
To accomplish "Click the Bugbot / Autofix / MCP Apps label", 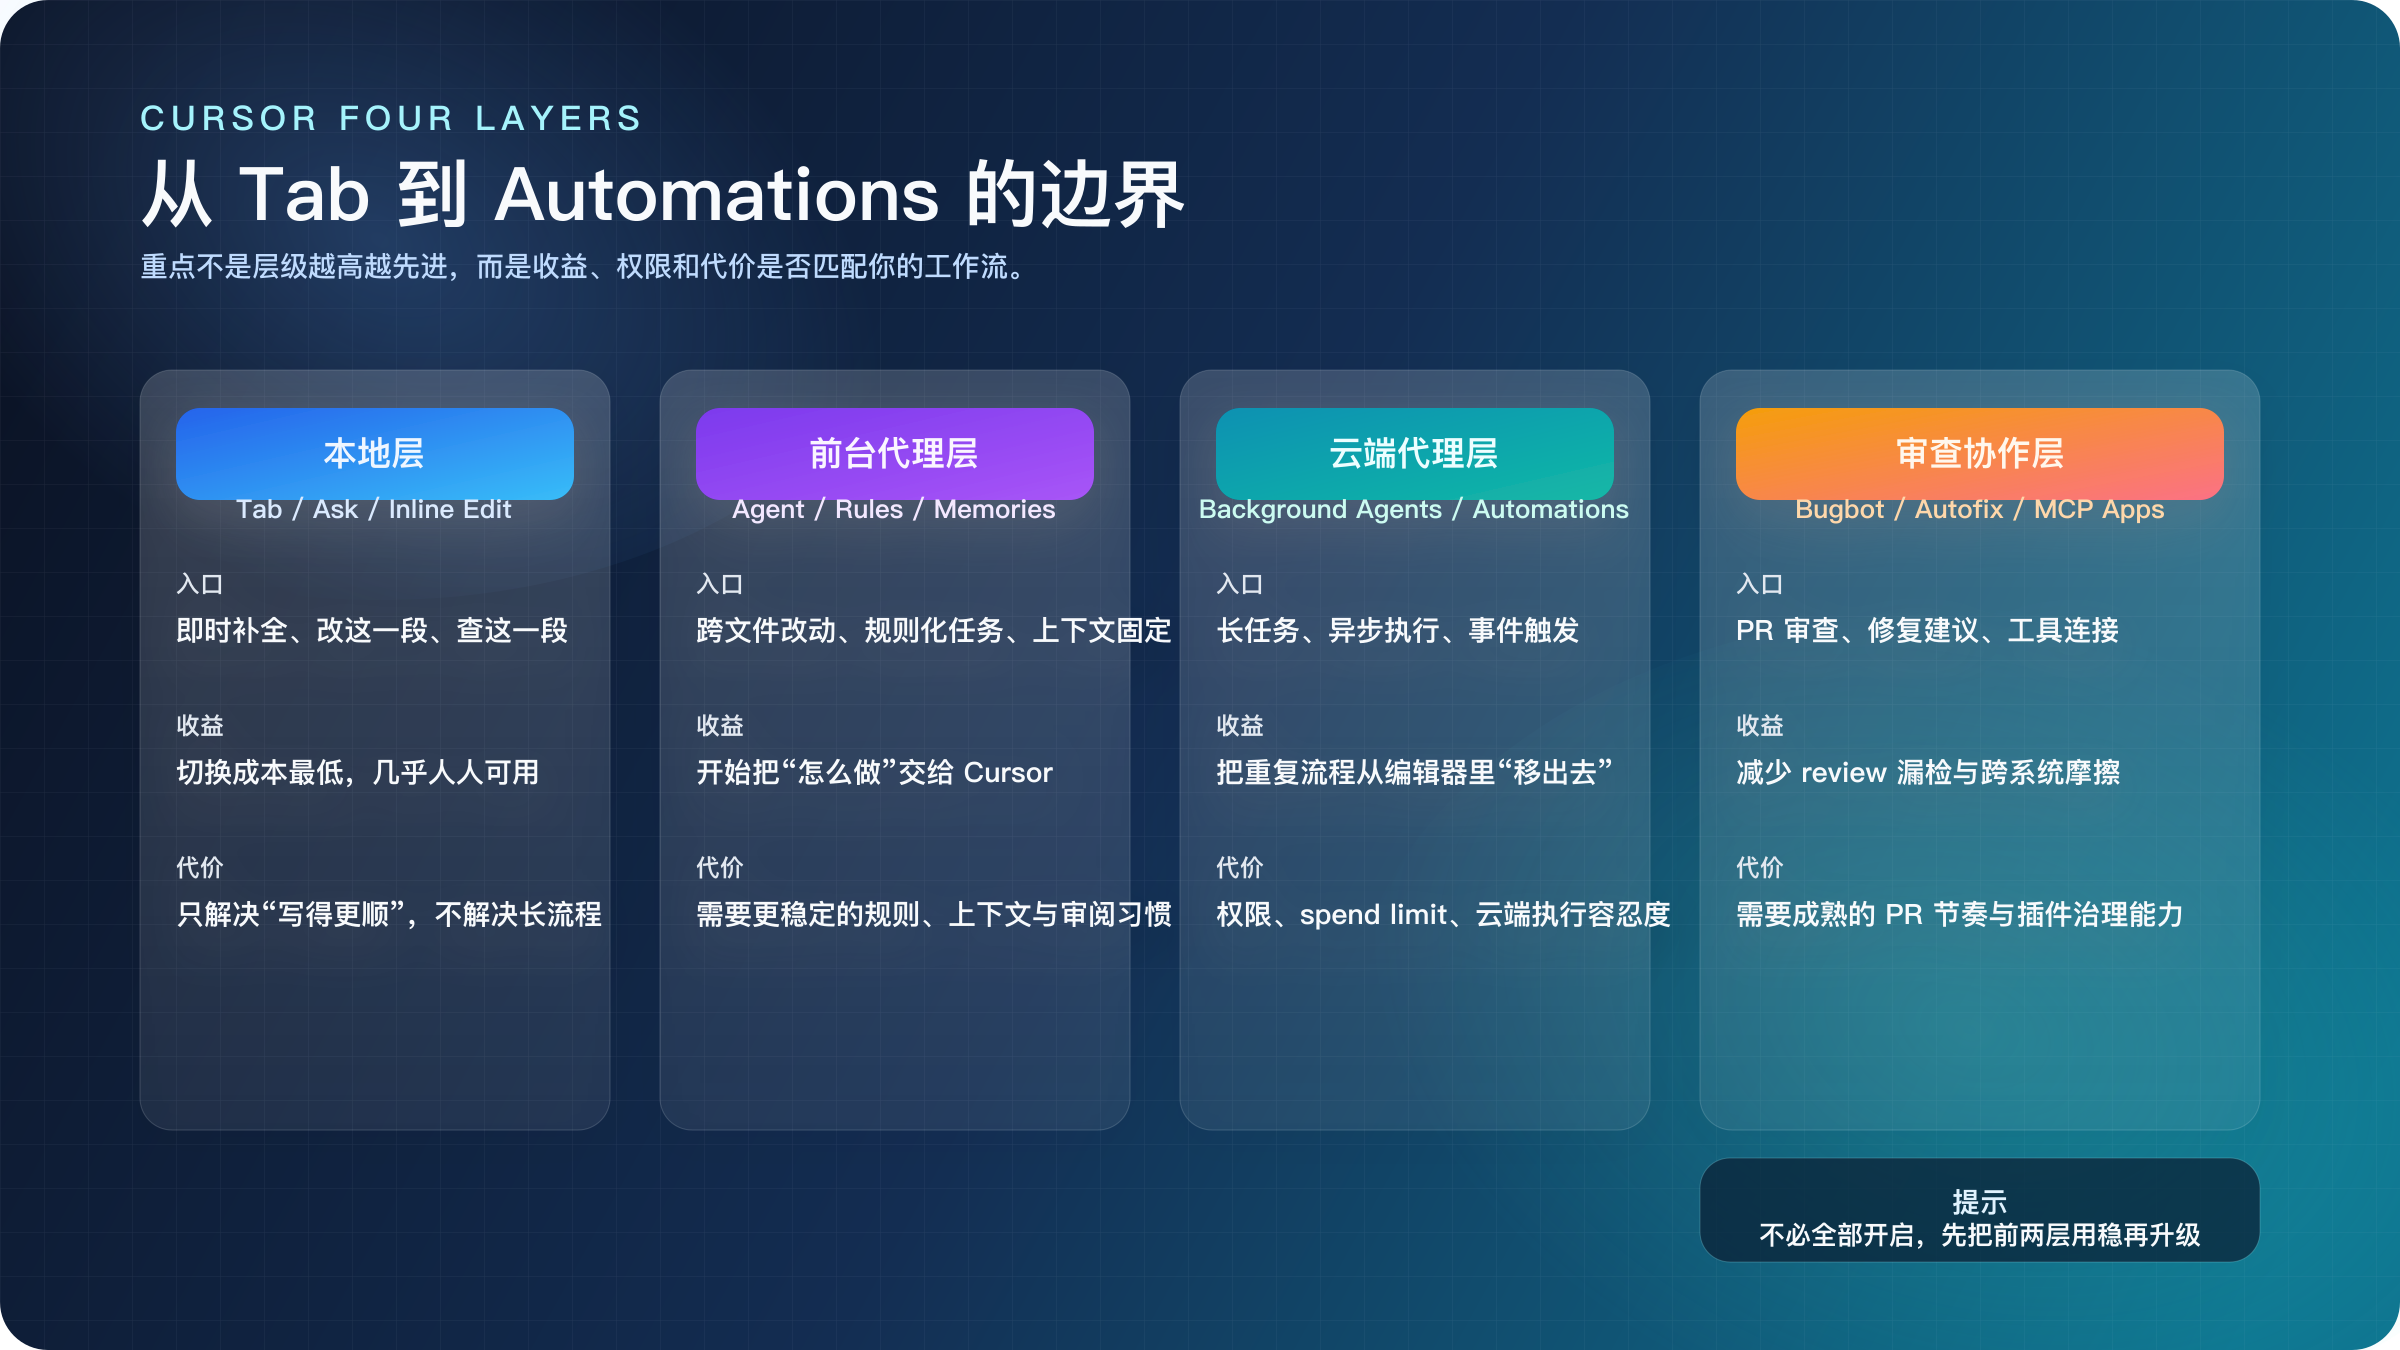I will (1979, 509).
